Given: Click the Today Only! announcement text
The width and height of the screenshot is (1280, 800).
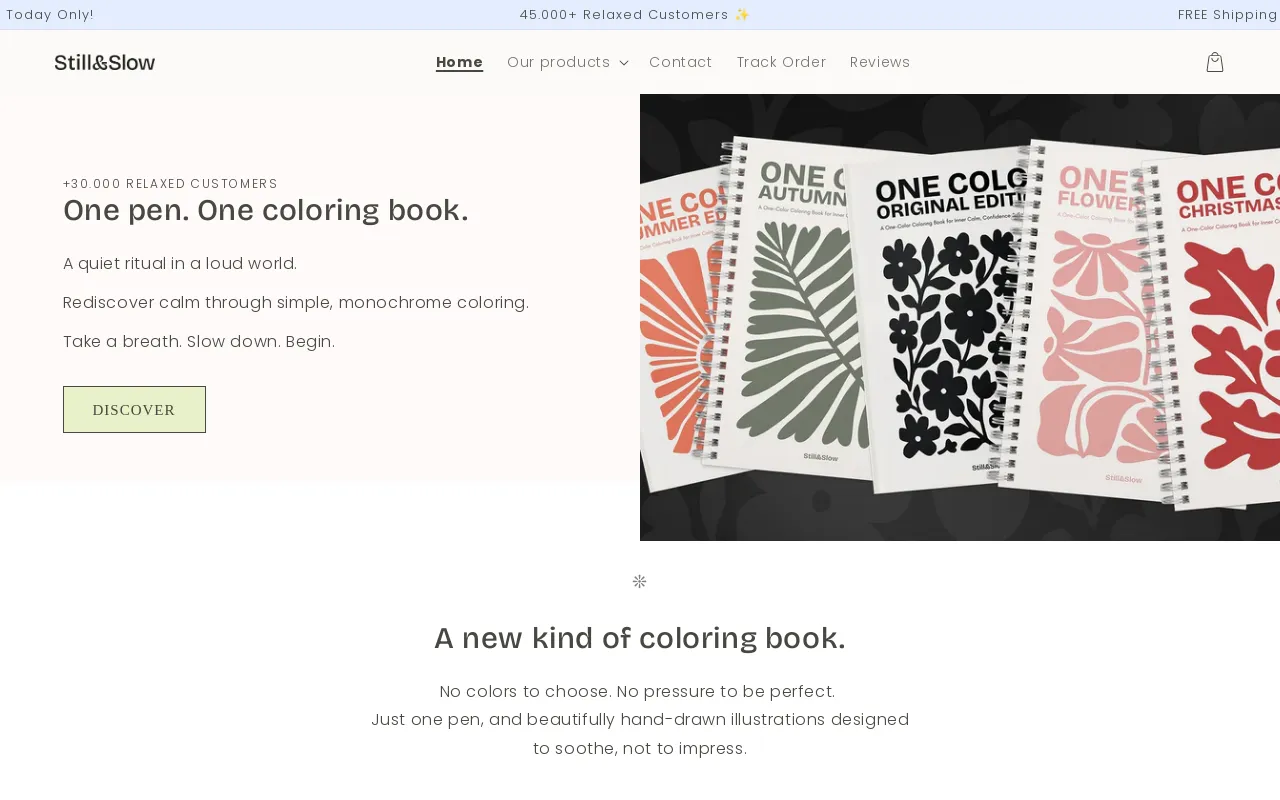Looking at the screenshot, I should point(50,15).
